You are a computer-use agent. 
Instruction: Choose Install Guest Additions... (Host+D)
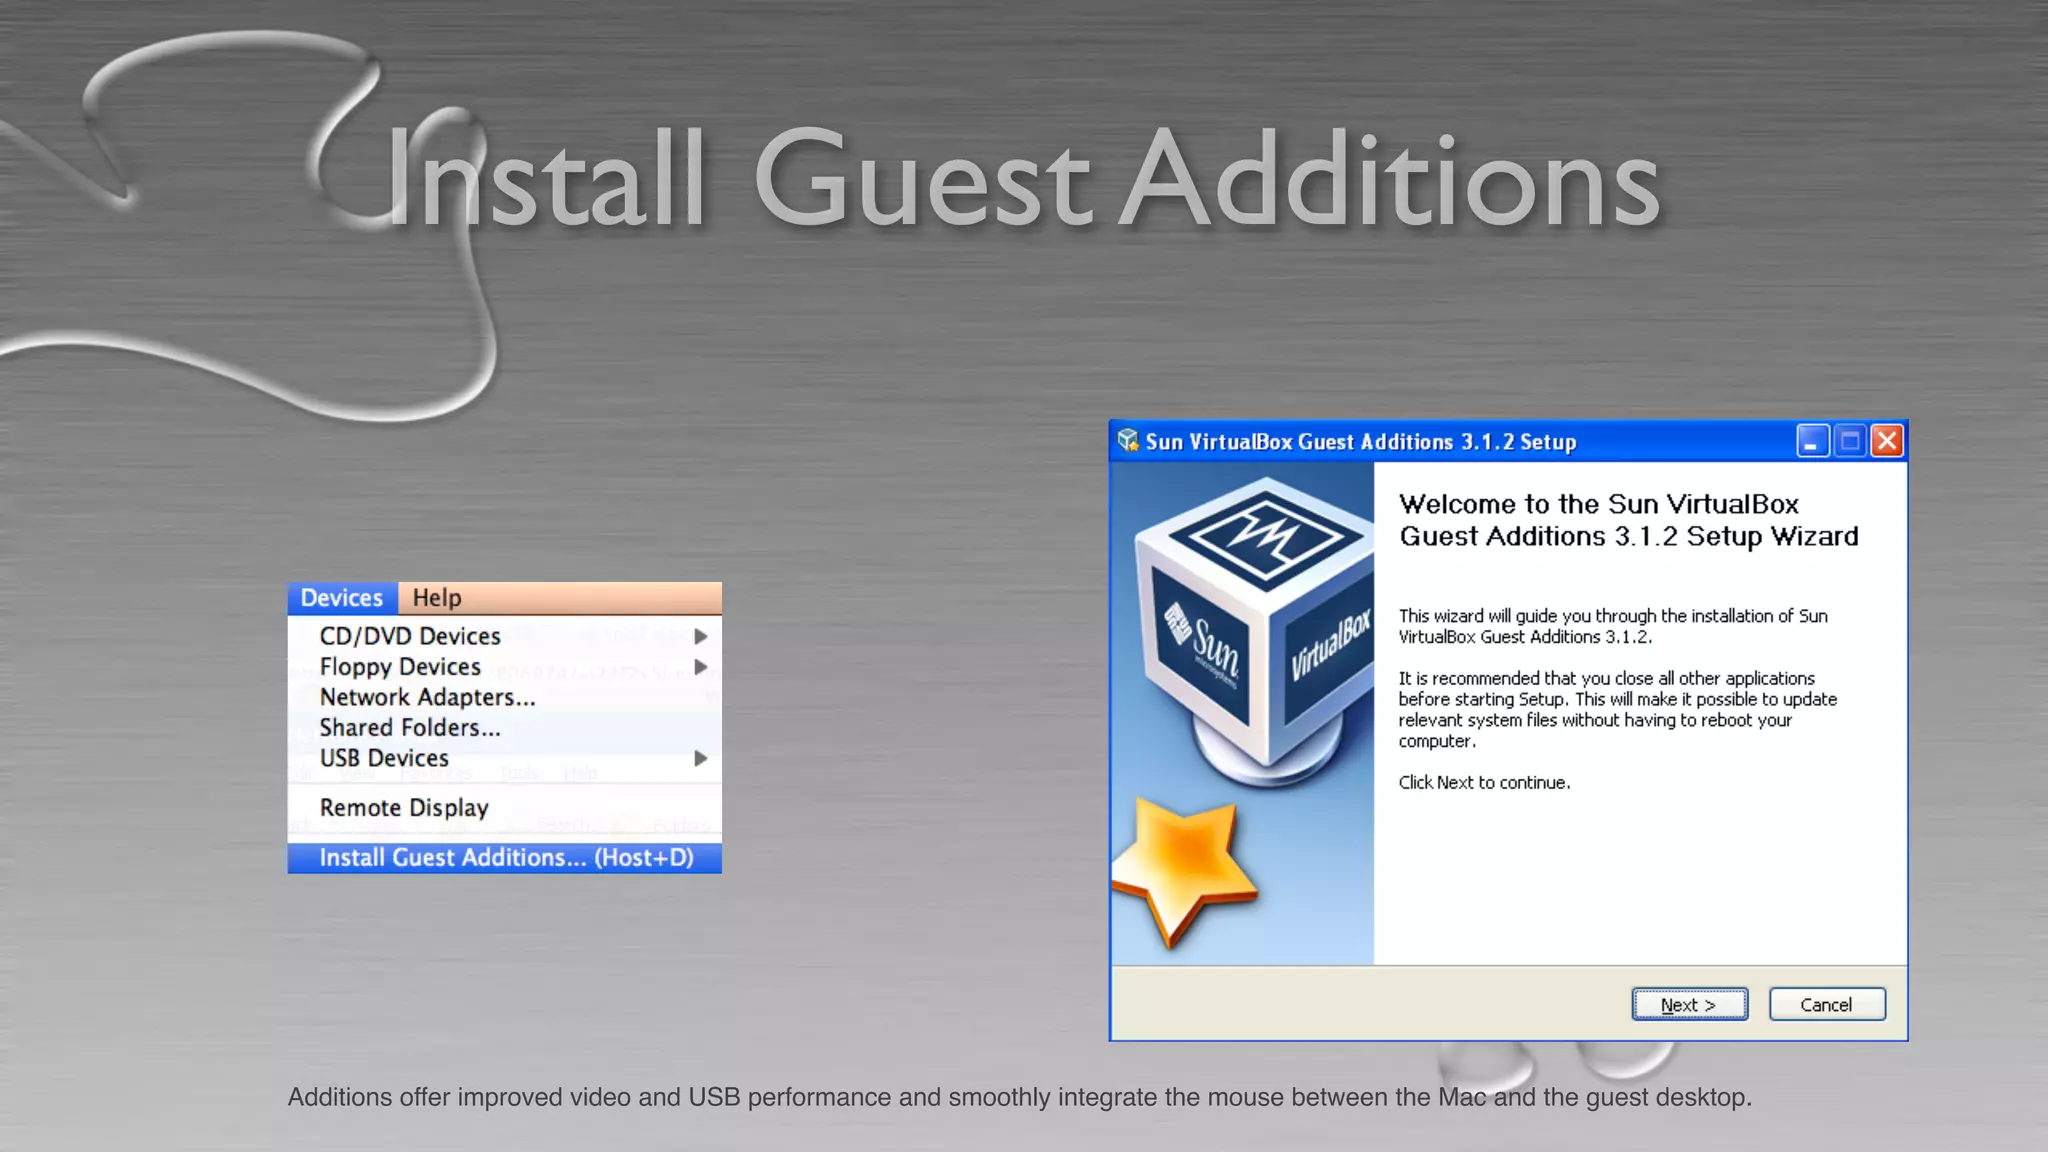click(x=504, y=858)
